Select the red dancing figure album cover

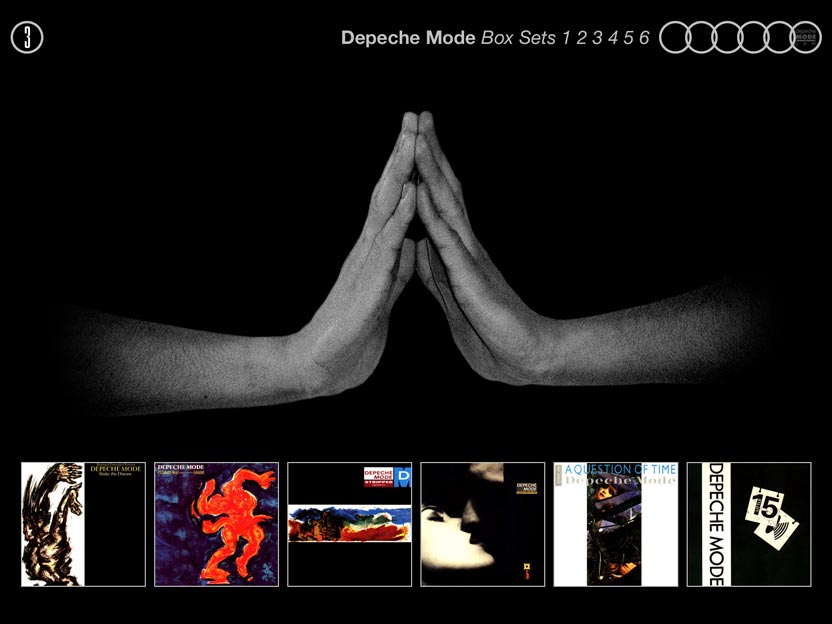point(216,524)
